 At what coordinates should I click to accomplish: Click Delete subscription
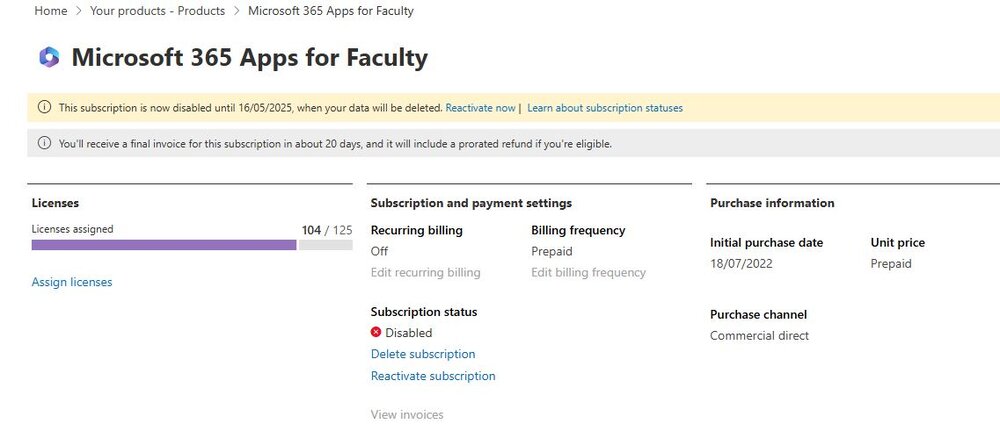423,354
